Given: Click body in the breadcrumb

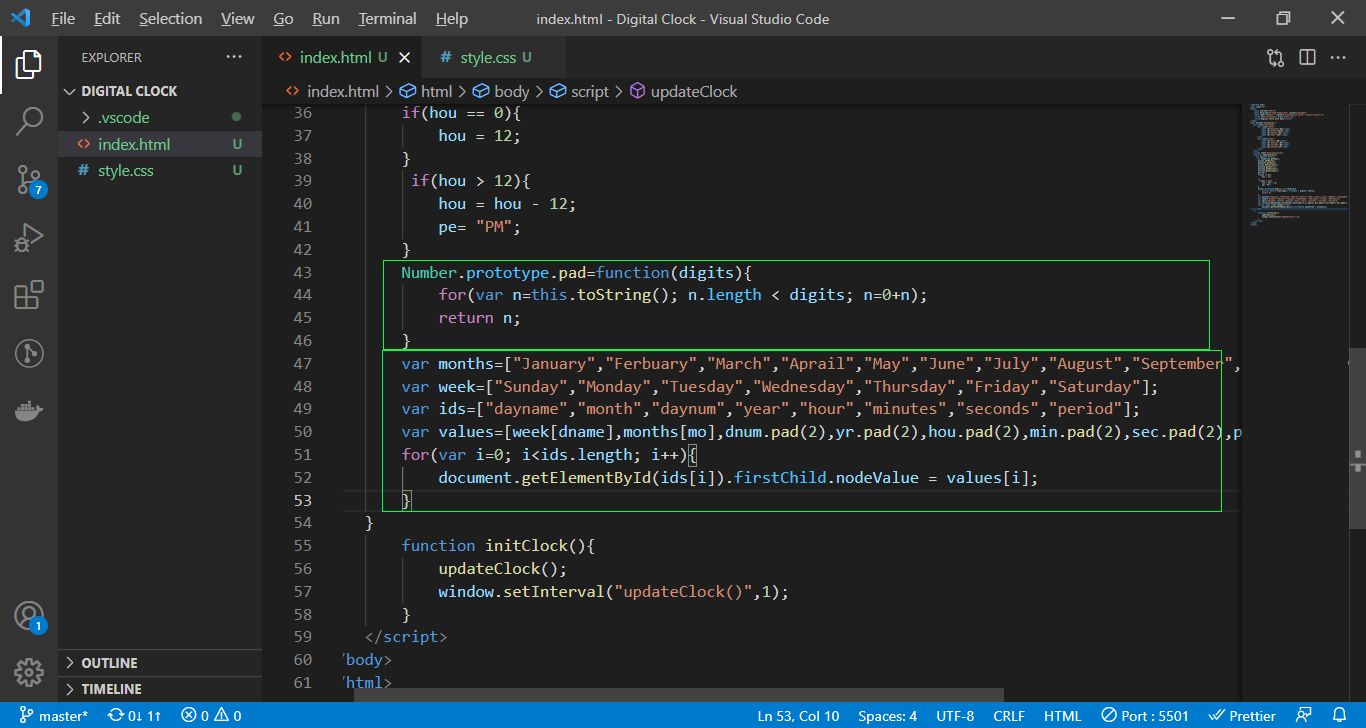Looking at the screenshot, I should [x=511, y=91].
